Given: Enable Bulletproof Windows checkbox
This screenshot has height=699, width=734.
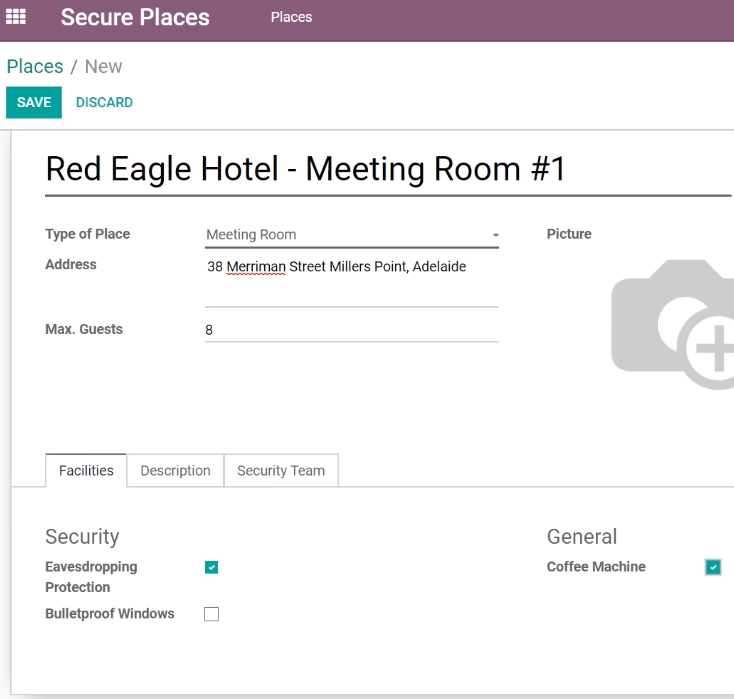Looking at the screenshot, I should (x=212, y=614).
